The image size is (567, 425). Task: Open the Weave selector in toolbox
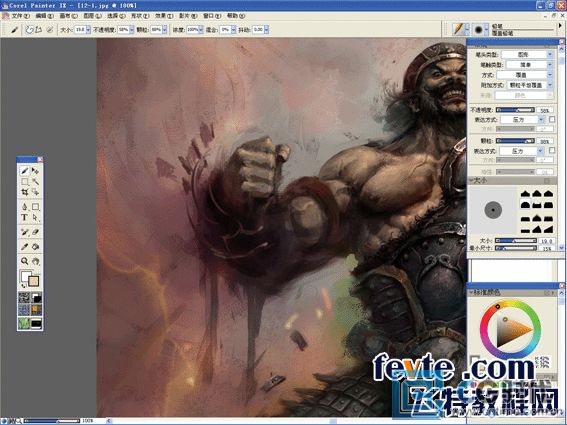point(36,310)
